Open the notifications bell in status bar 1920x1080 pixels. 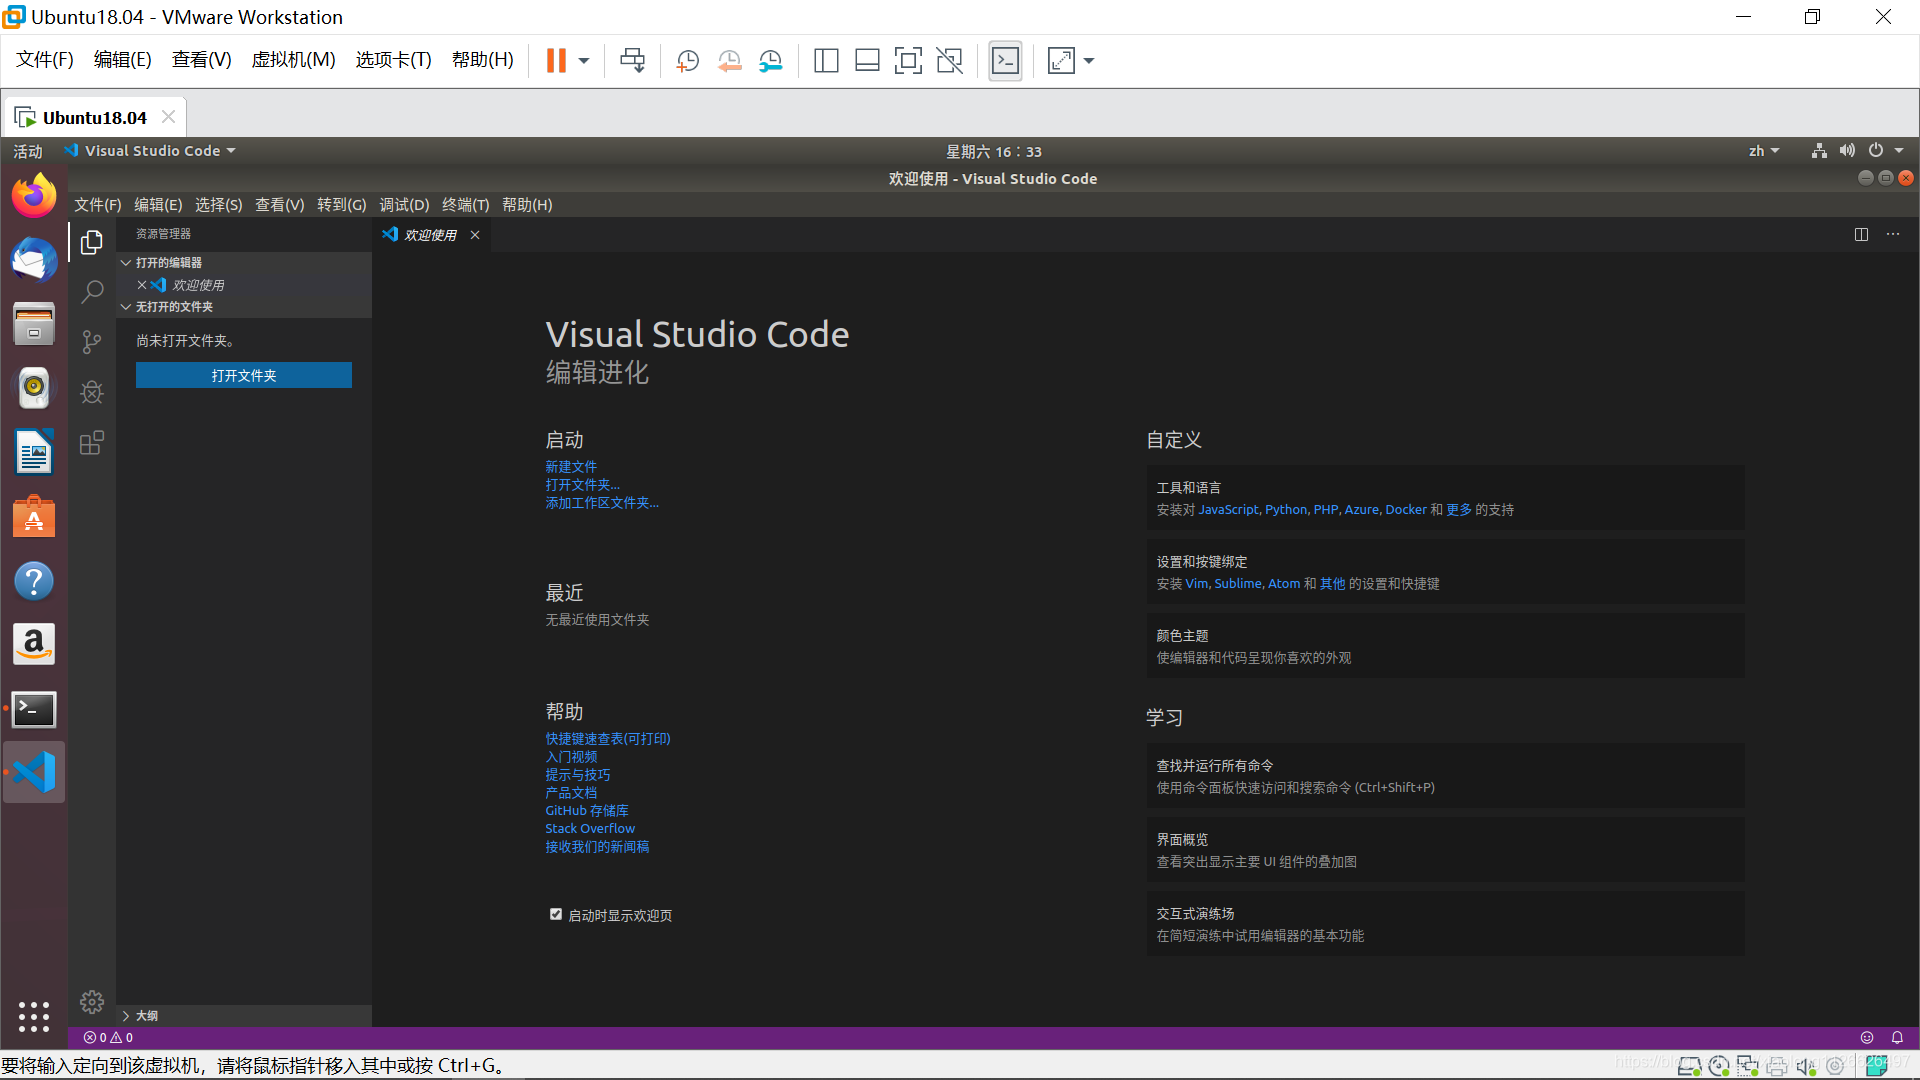1897,1038
